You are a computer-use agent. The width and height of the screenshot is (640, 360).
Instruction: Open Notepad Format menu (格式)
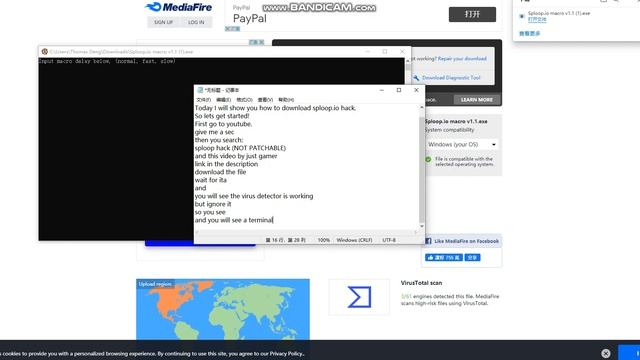(244, 100)
